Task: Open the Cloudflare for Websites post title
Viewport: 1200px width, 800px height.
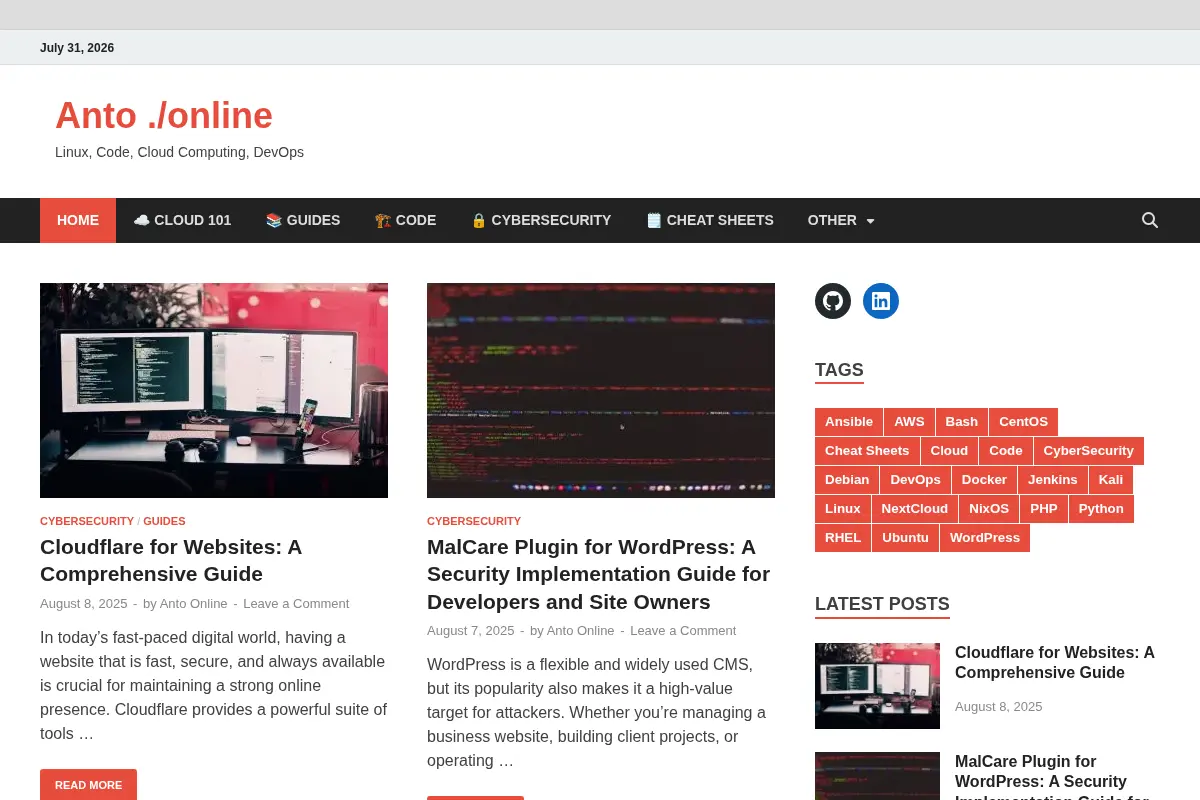Action: 171,560
